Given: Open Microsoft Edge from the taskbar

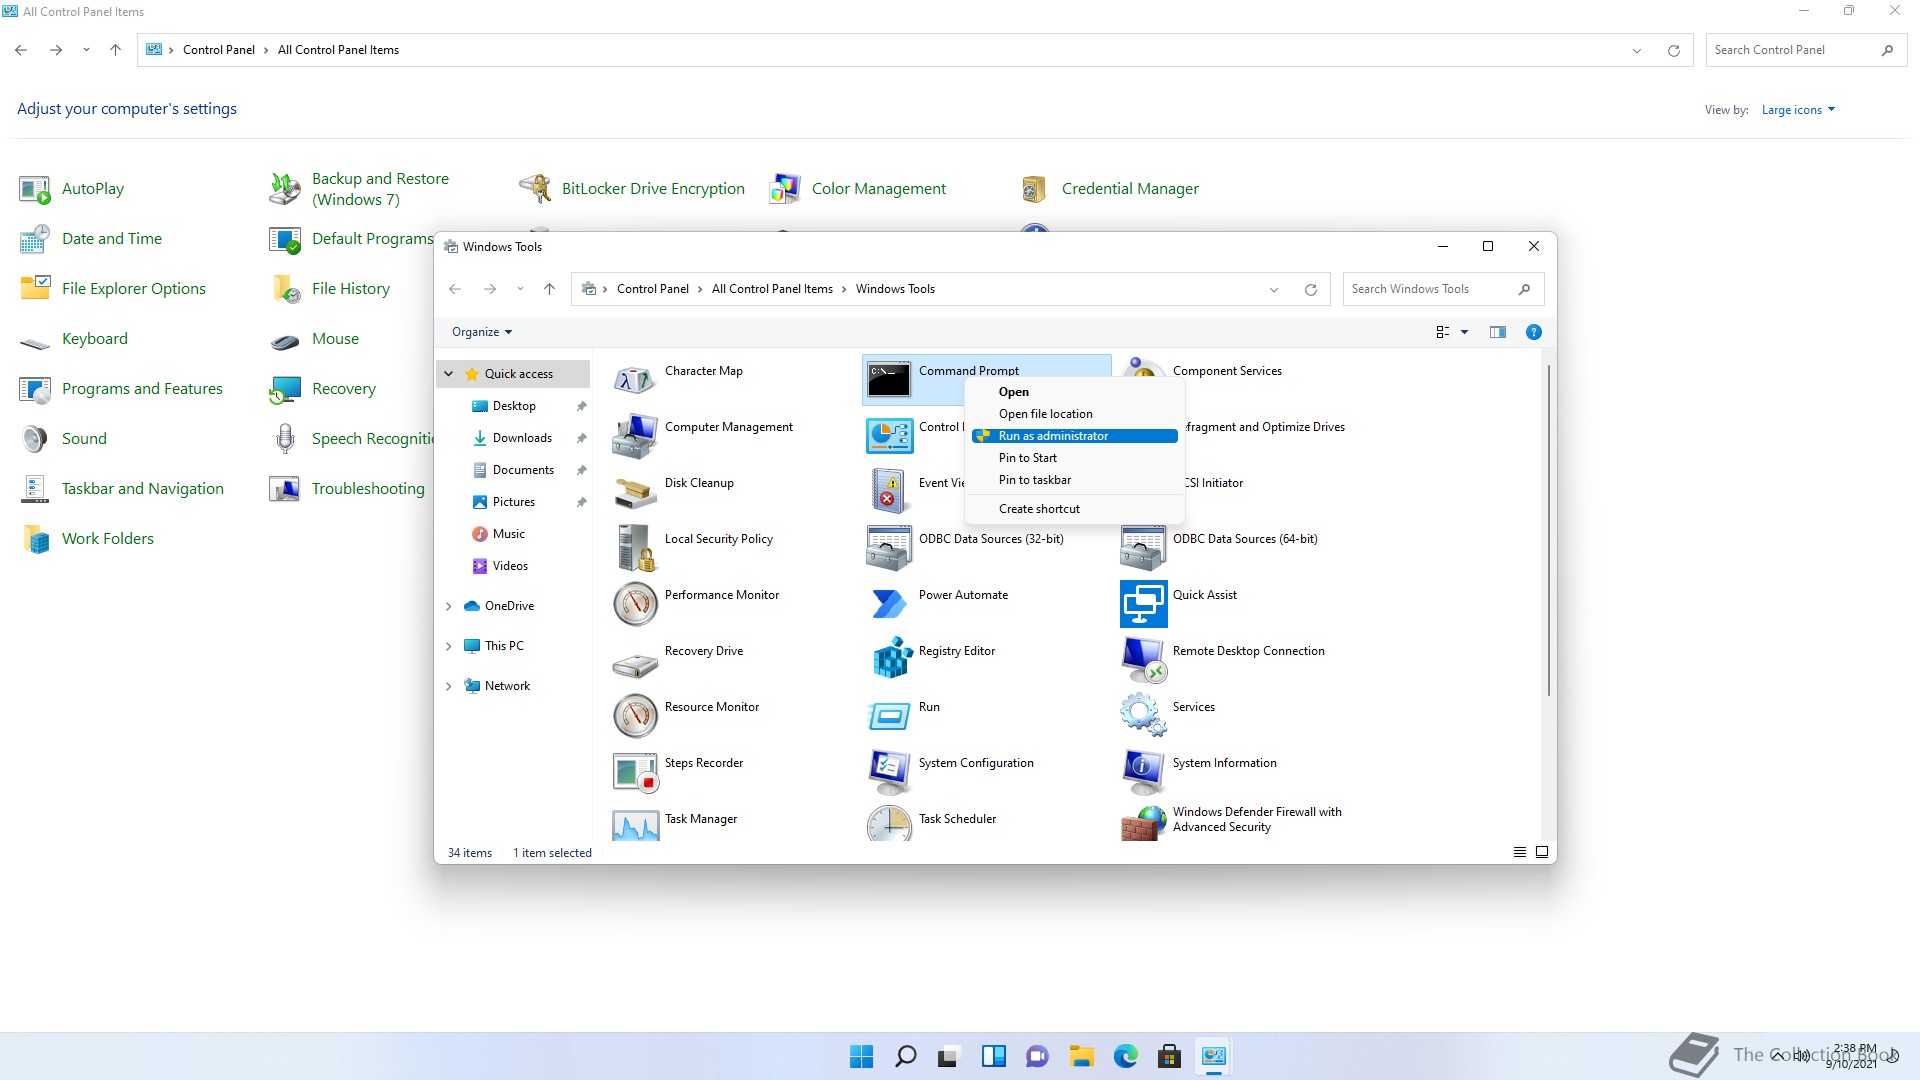Looking at the screenshot, I should [x=1125, y=1056].
